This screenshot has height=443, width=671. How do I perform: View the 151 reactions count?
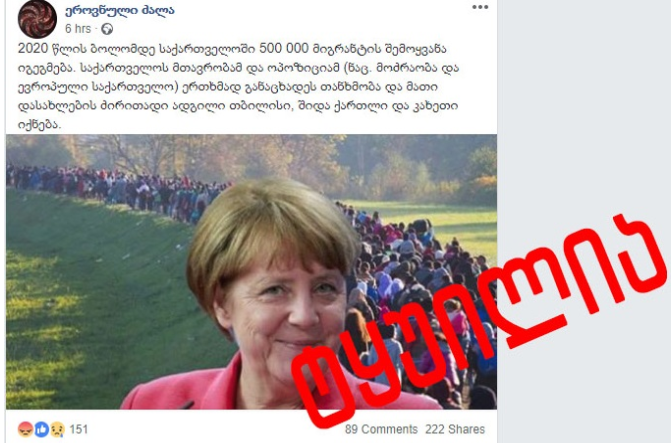click(x=78, y=429)
